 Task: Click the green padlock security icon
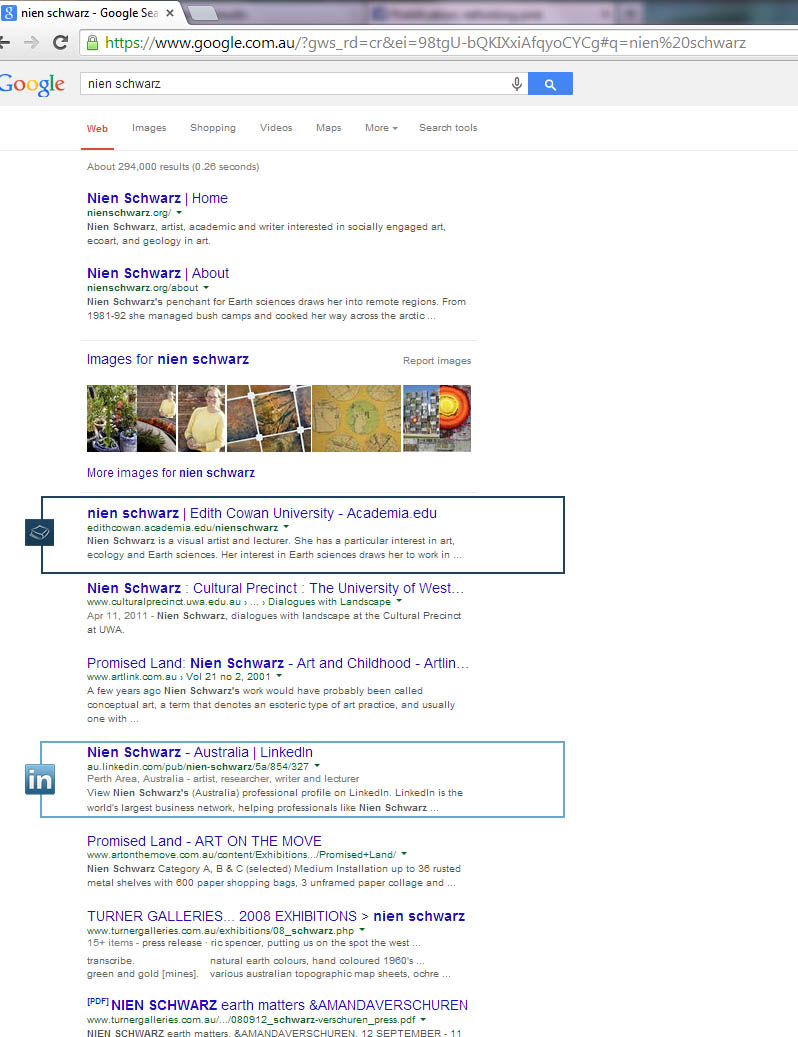(93, 43)
